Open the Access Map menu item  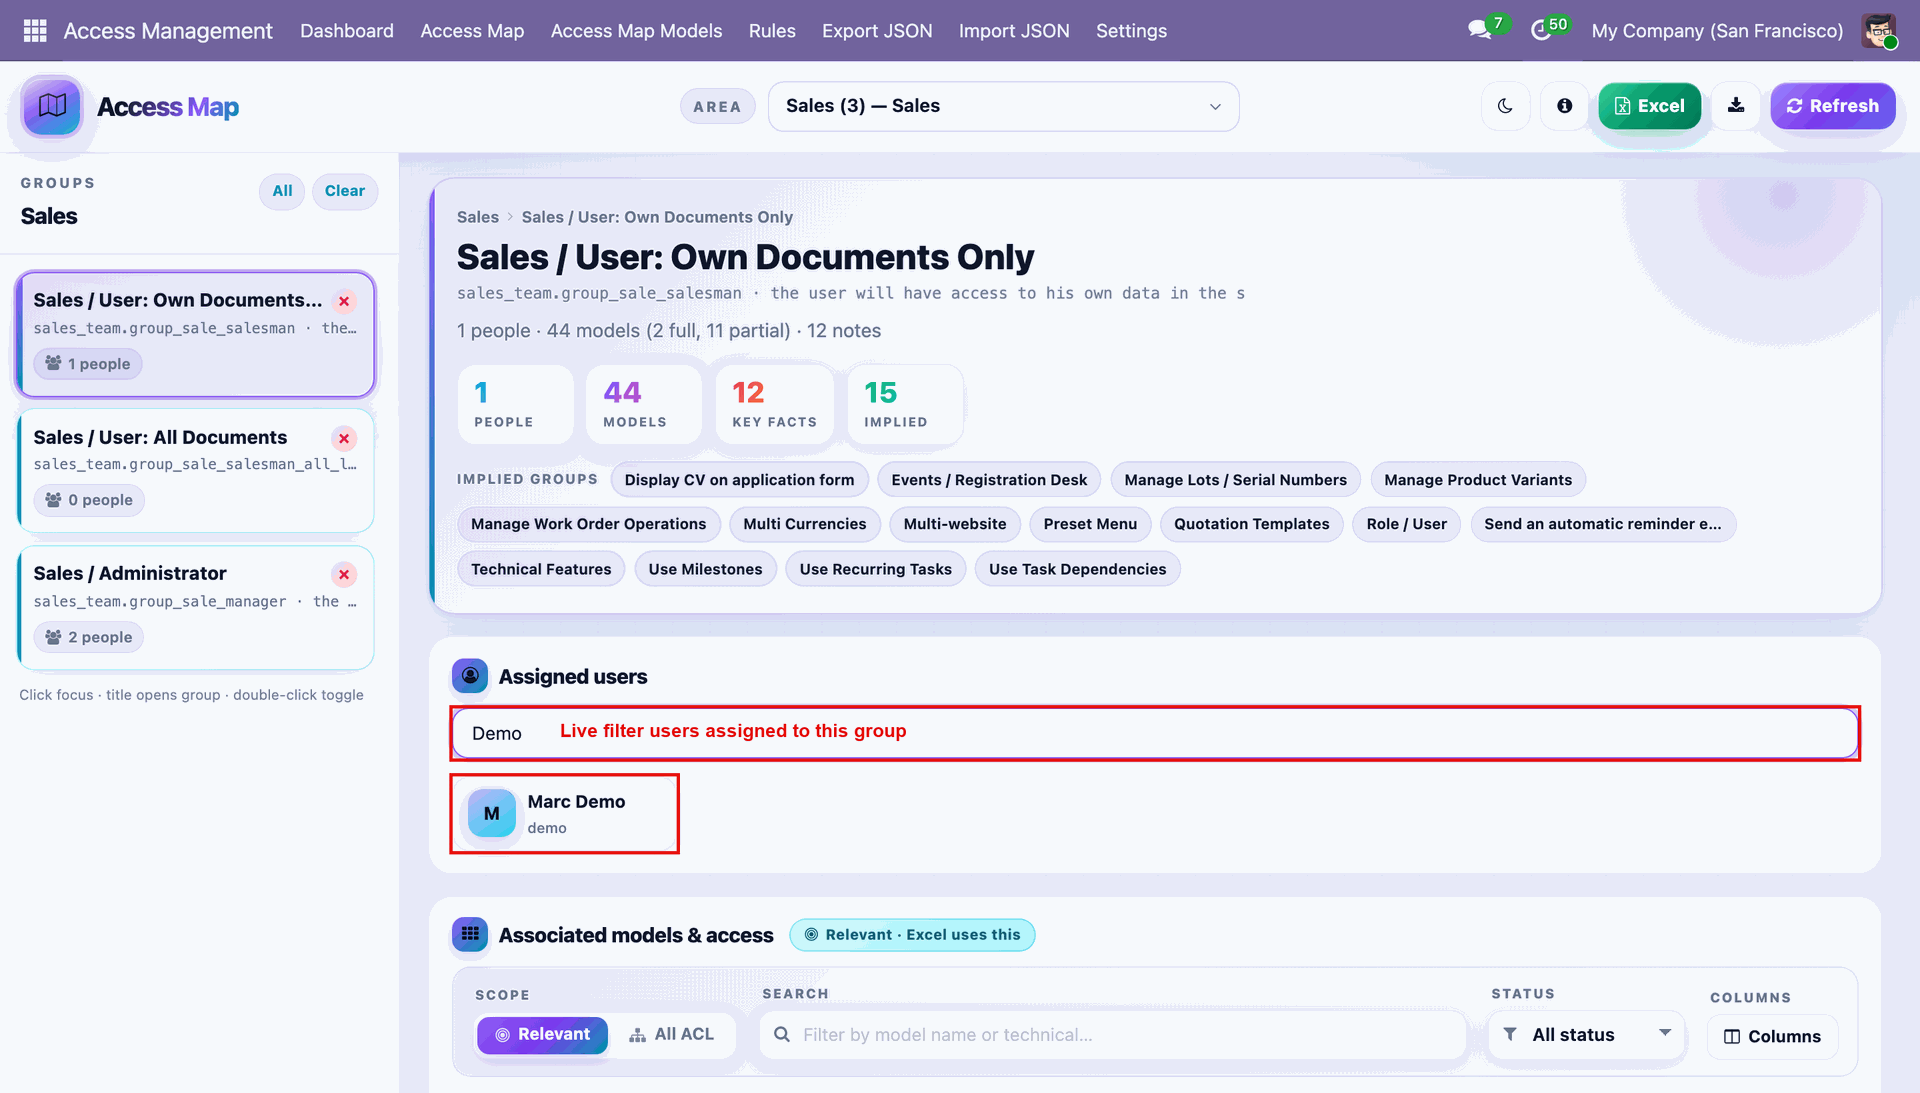pos(472,30)
